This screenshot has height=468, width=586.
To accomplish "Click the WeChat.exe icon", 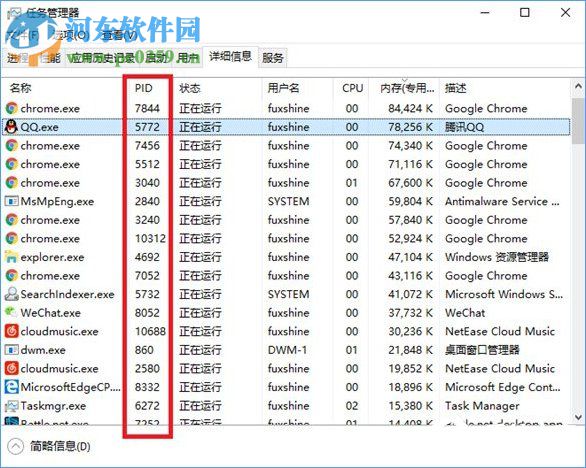I will pyautogui.click(x=11, y=312).
